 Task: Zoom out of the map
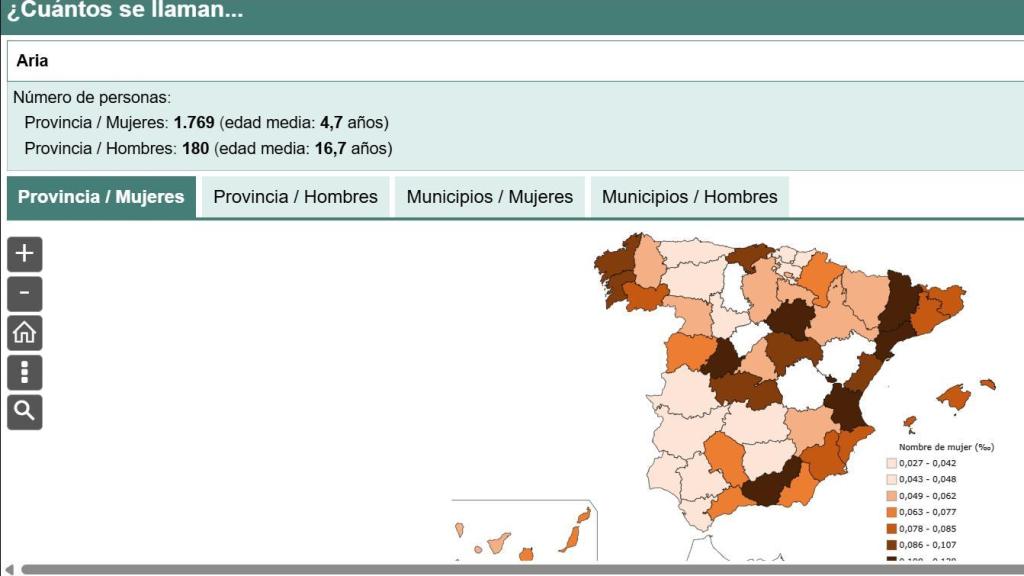tap(25, 294)
